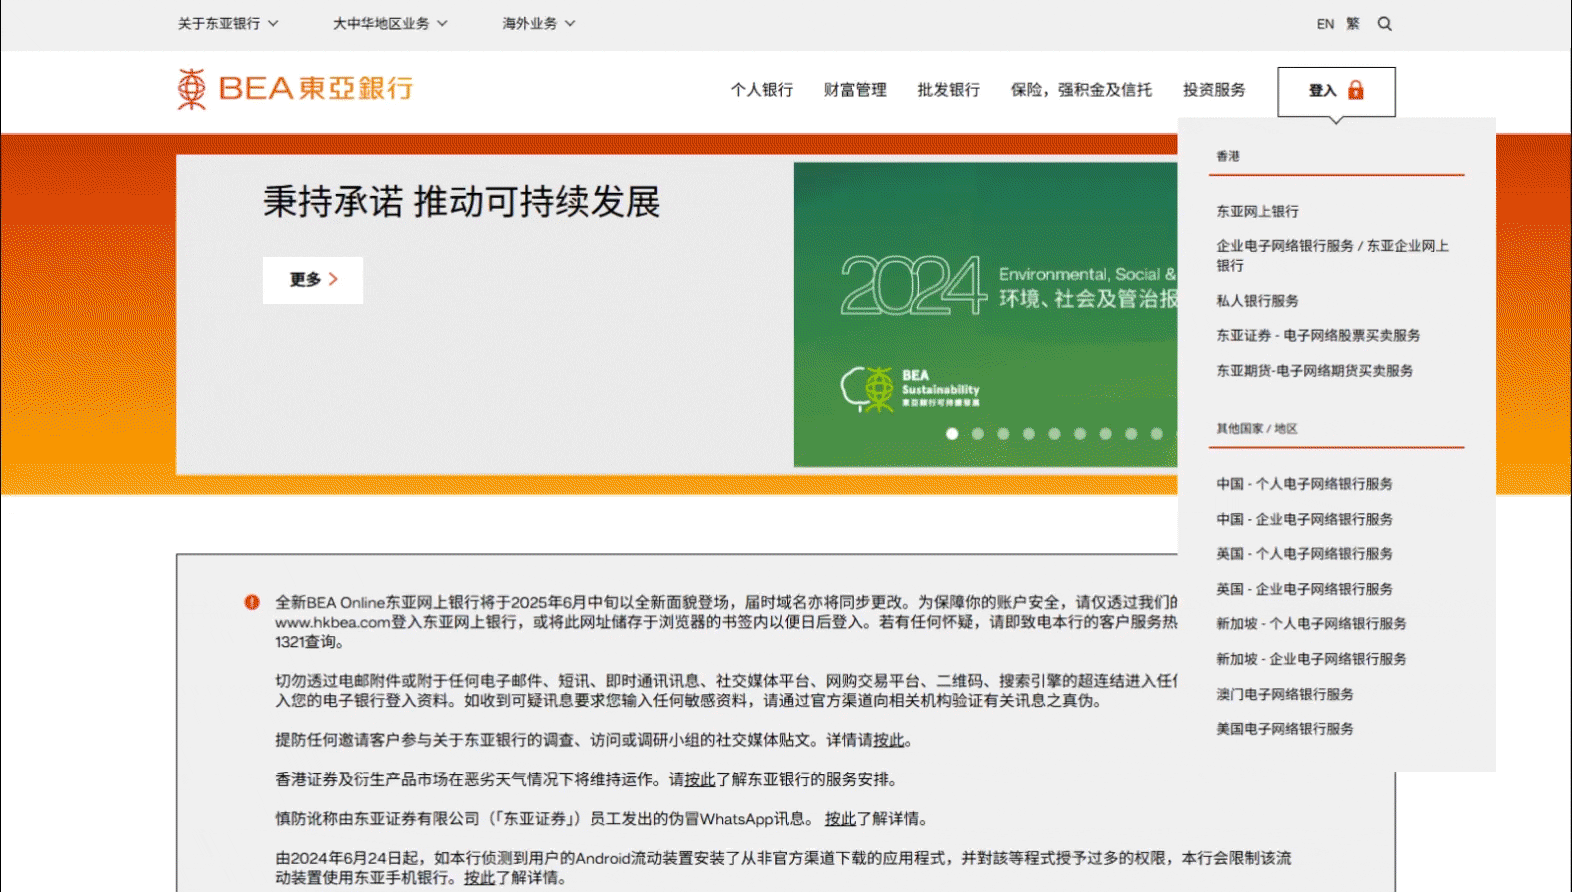1572x892 pixels.
Task: Open 英国 - 企业电子网络银行服务 link
Action: (1304, 589)
